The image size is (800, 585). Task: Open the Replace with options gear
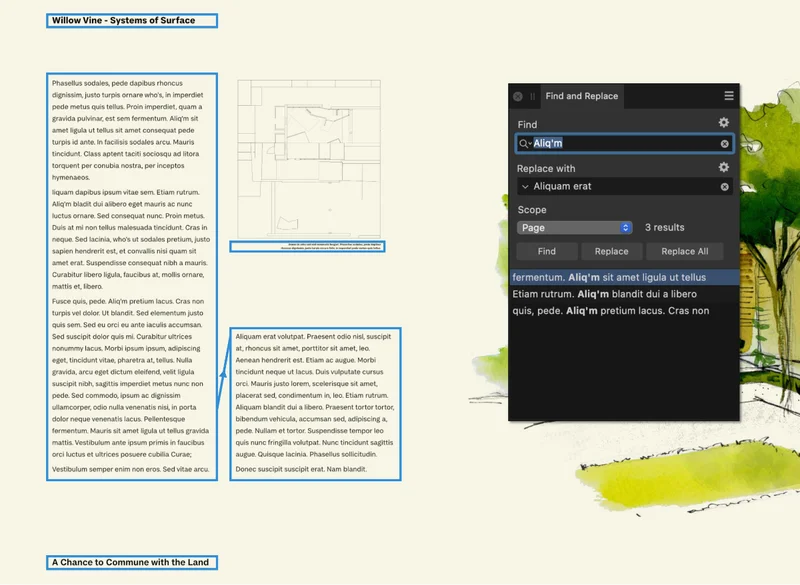[x=723, y=167]
